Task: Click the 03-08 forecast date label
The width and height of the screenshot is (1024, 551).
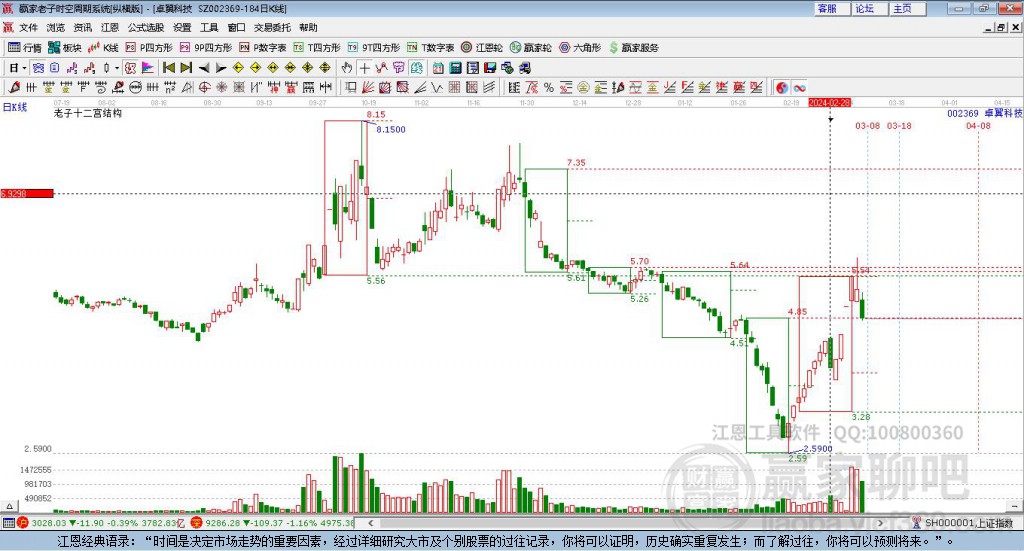Action: 867,125
